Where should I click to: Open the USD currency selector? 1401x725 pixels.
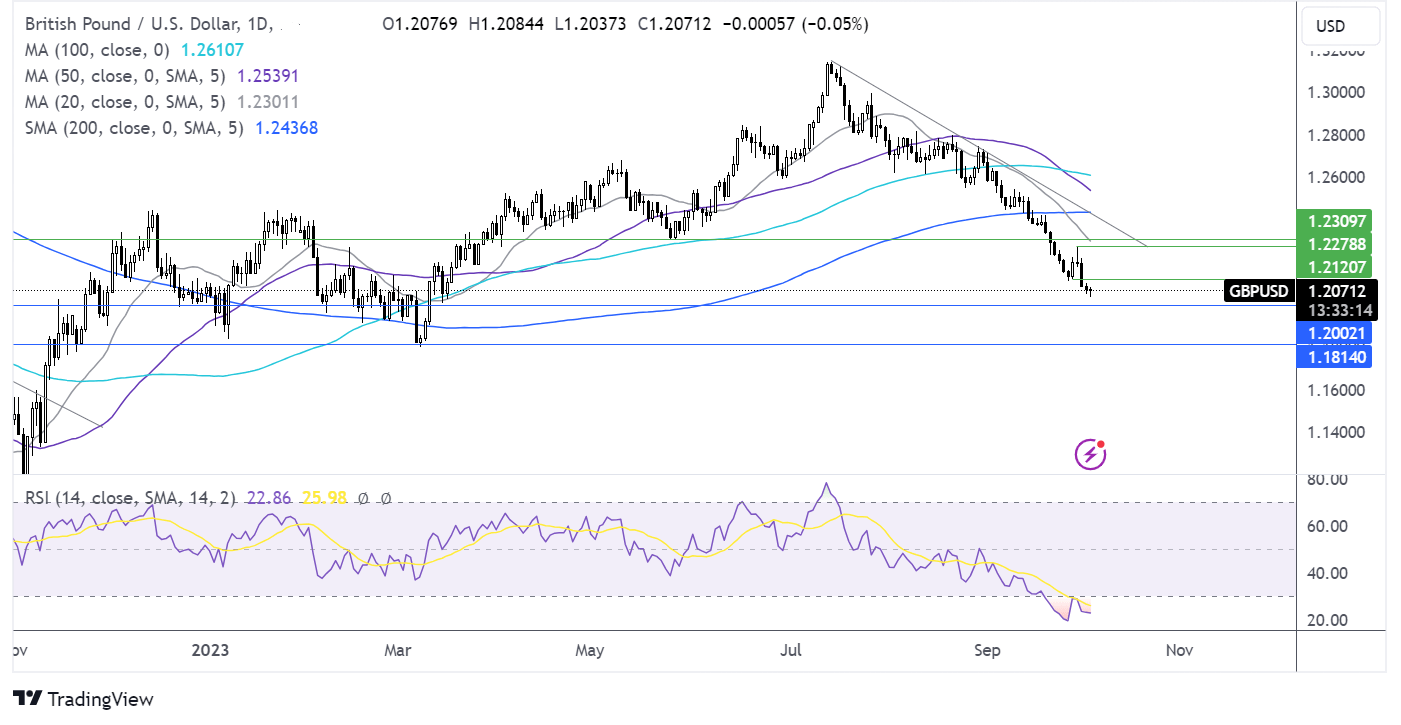(1342, 26)
